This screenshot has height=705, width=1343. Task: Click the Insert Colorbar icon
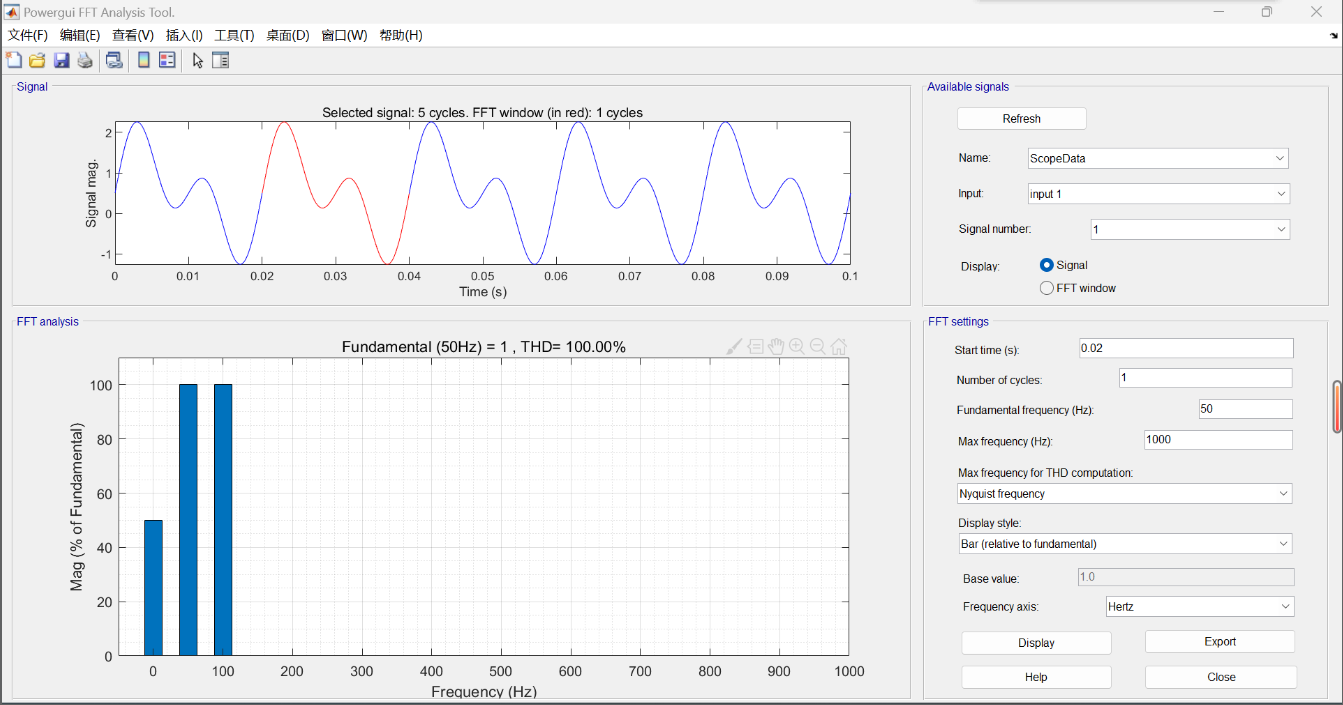click(x=143, y=60)
